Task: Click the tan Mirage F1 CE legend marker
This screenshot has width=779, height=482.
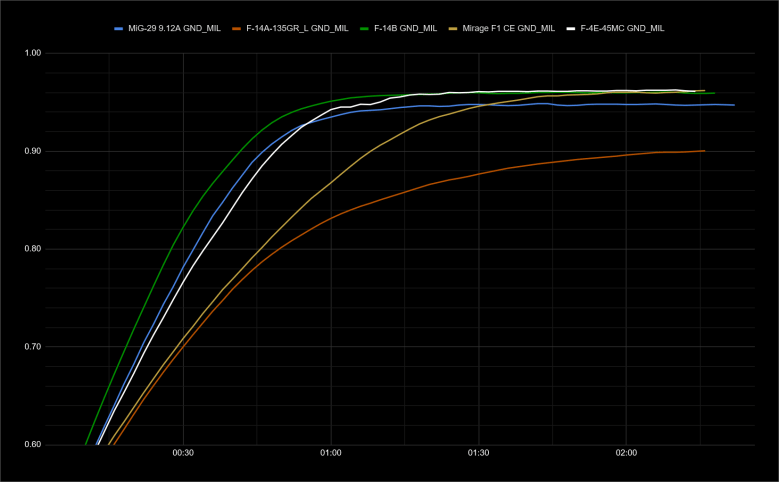Action: (459, 29)
